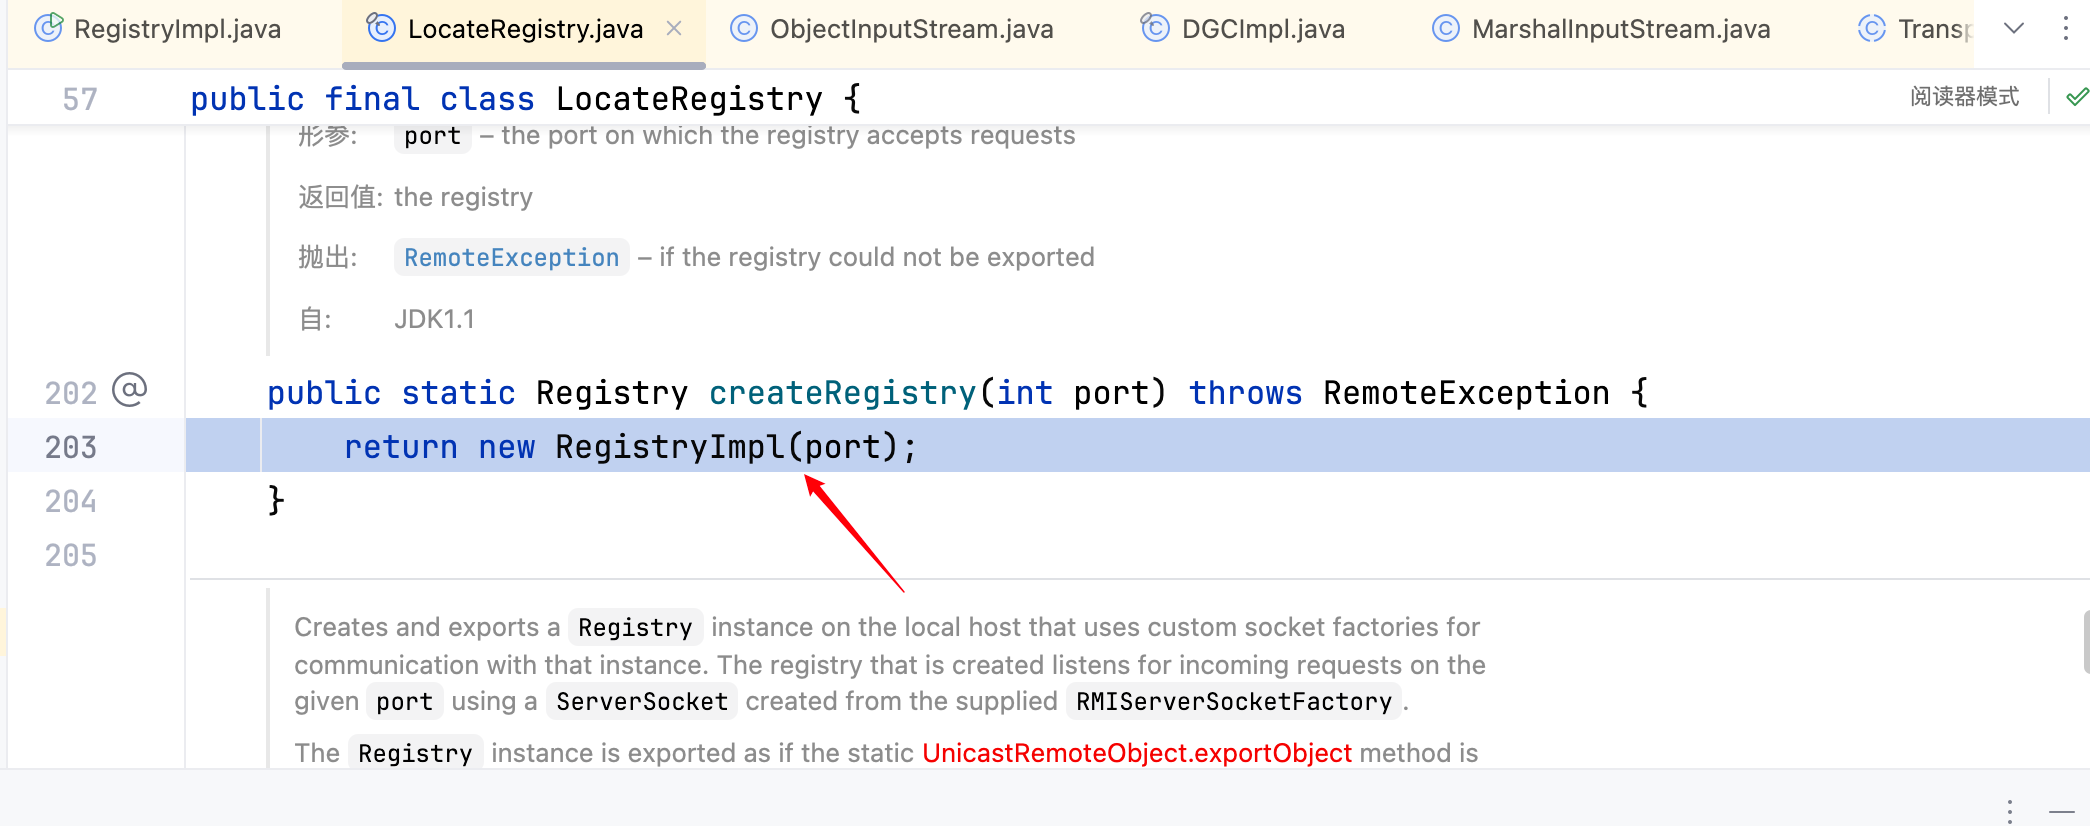Click the DGCImpl.java class icon
Image resolution: width=2090 pixels, height=826 pixels.
point(1155,28)
